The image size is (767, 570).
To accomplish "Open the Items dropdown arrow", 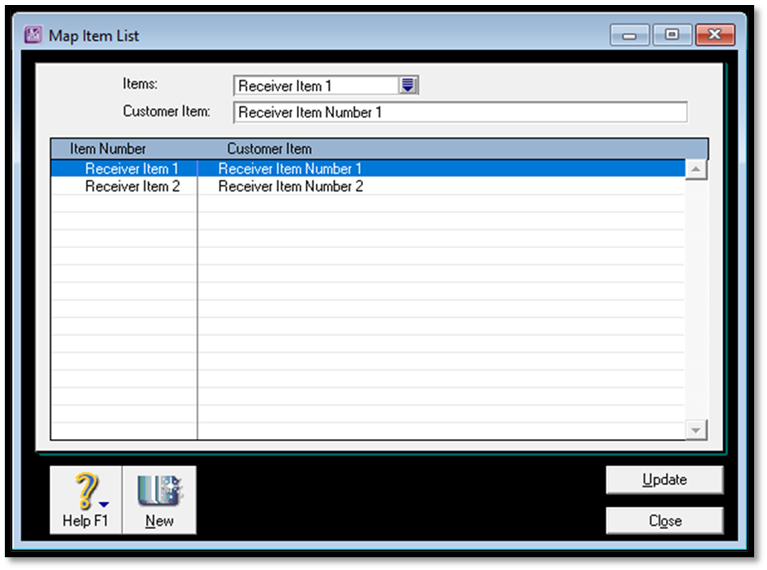I will tap(408, 86).
